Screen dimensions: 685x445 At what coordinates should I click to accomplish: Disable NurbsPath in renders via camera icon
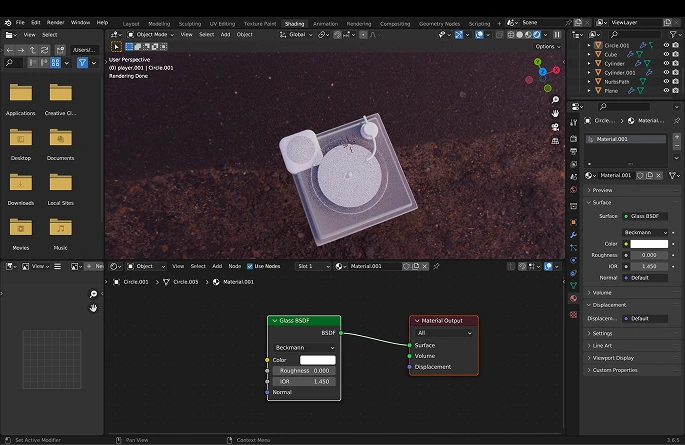[676, 81]
